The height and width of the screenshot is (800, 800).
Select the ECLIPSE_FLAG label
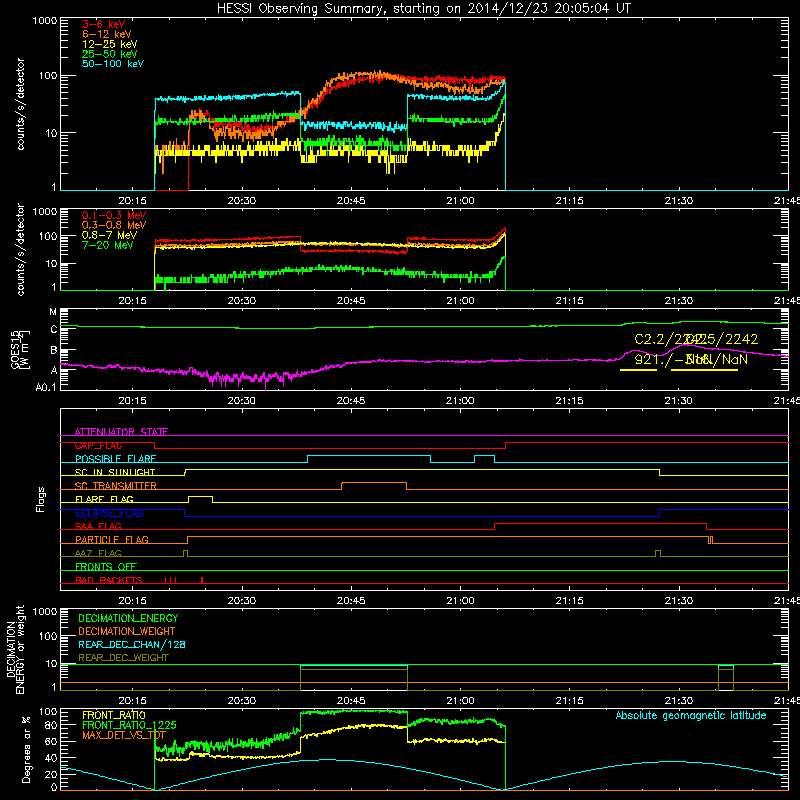109,513
